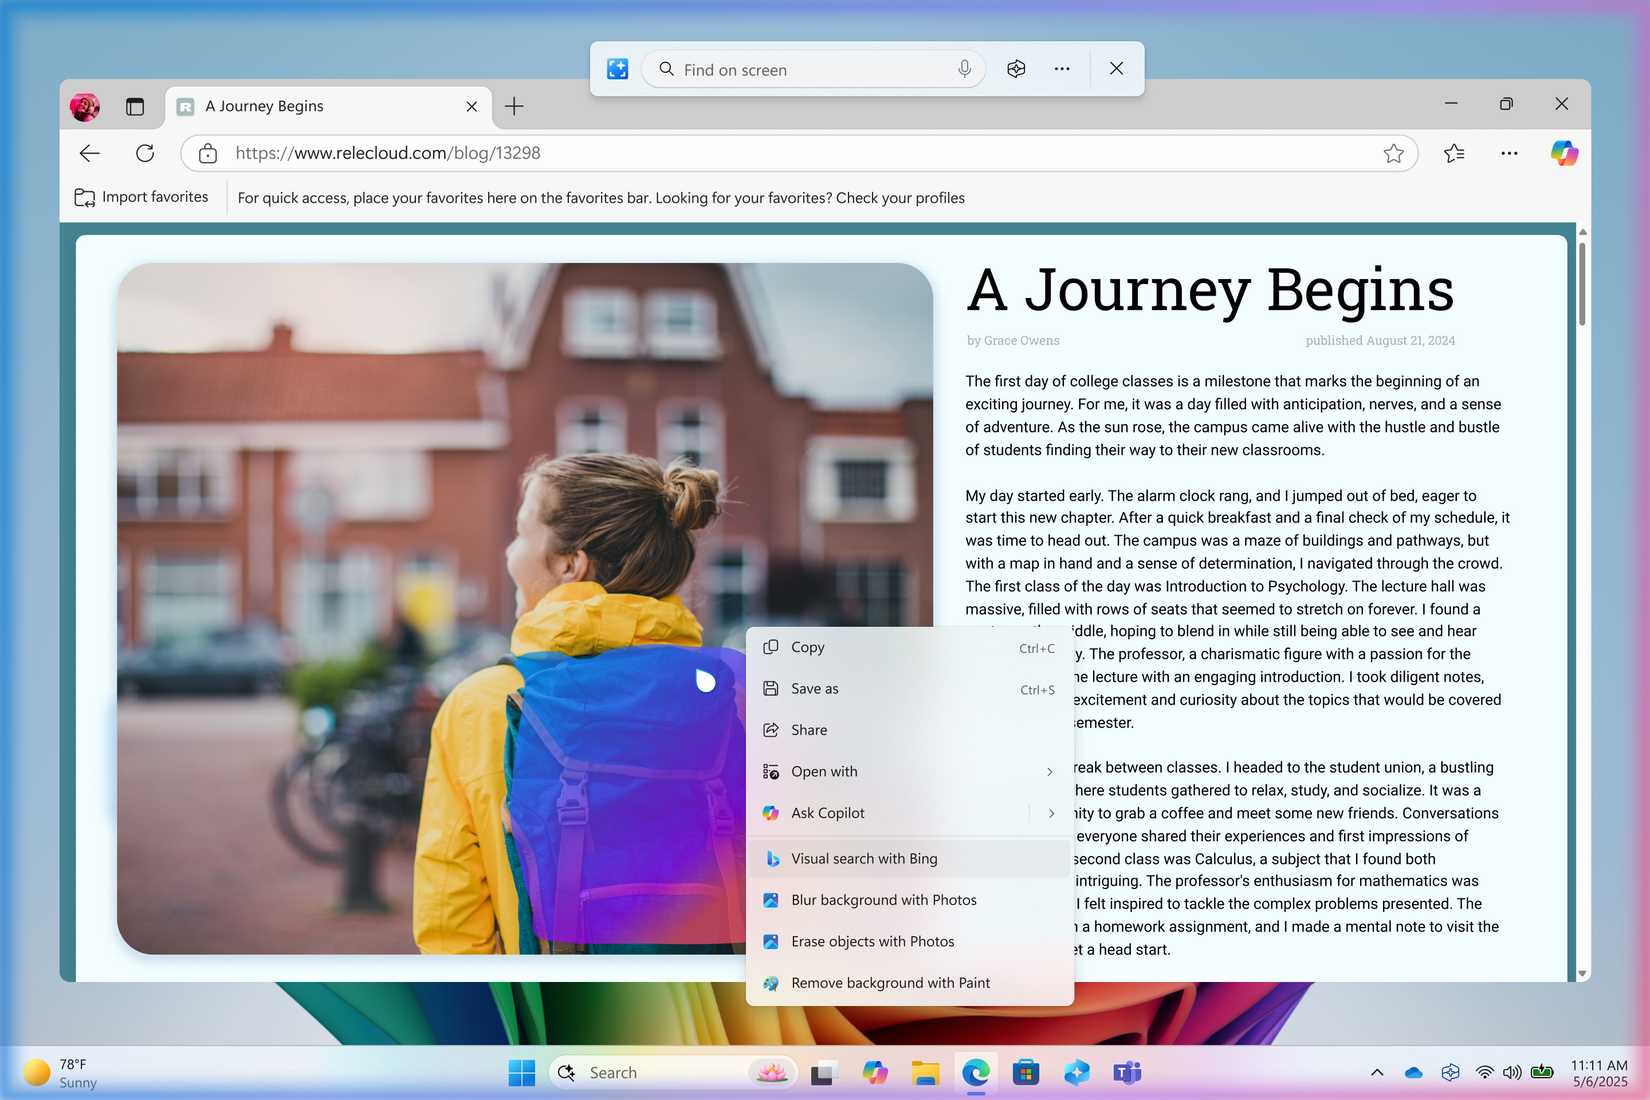The image size is (1650, 1100).
Task: Choose Blur background with Photos
Action: click(x=883, y=900)
